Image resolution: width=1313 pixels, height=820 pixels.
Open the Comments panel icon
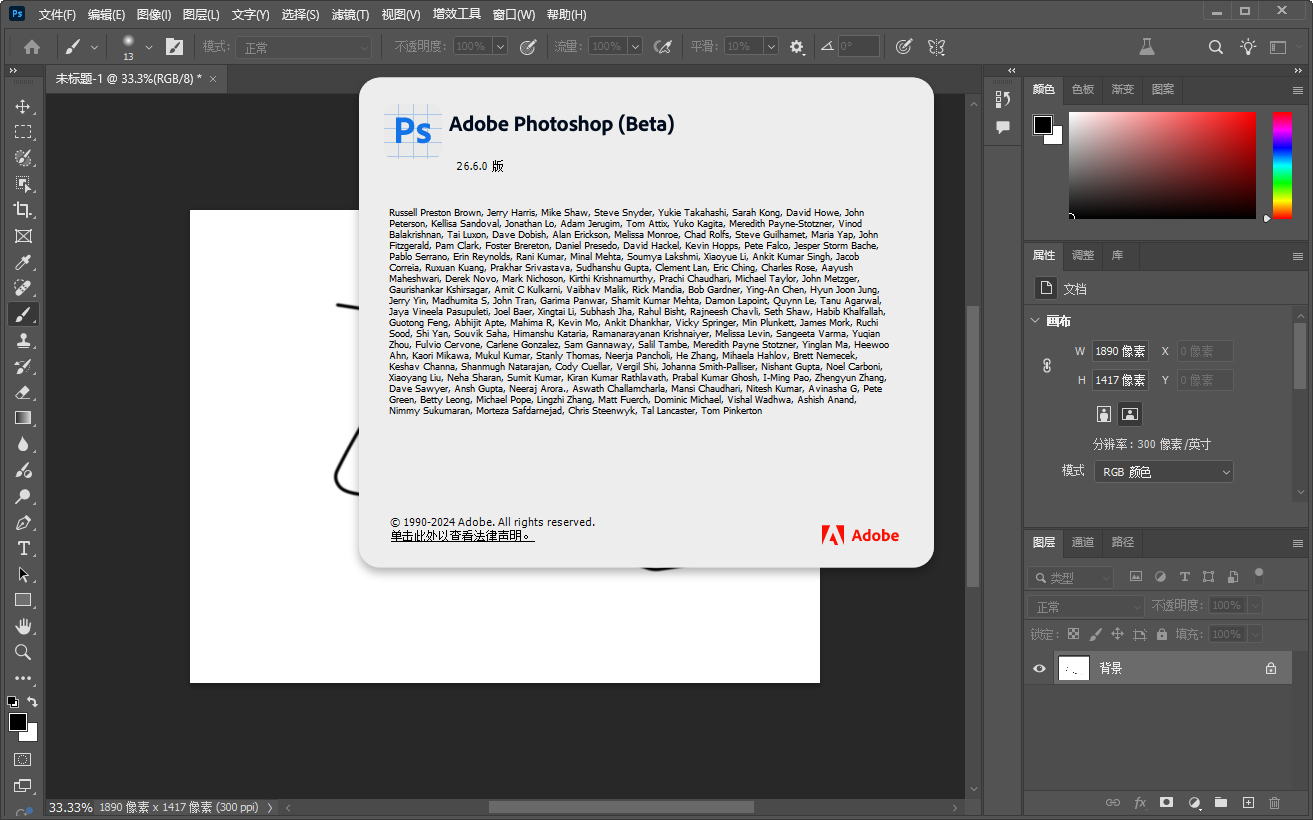[x=1003, y=127]
